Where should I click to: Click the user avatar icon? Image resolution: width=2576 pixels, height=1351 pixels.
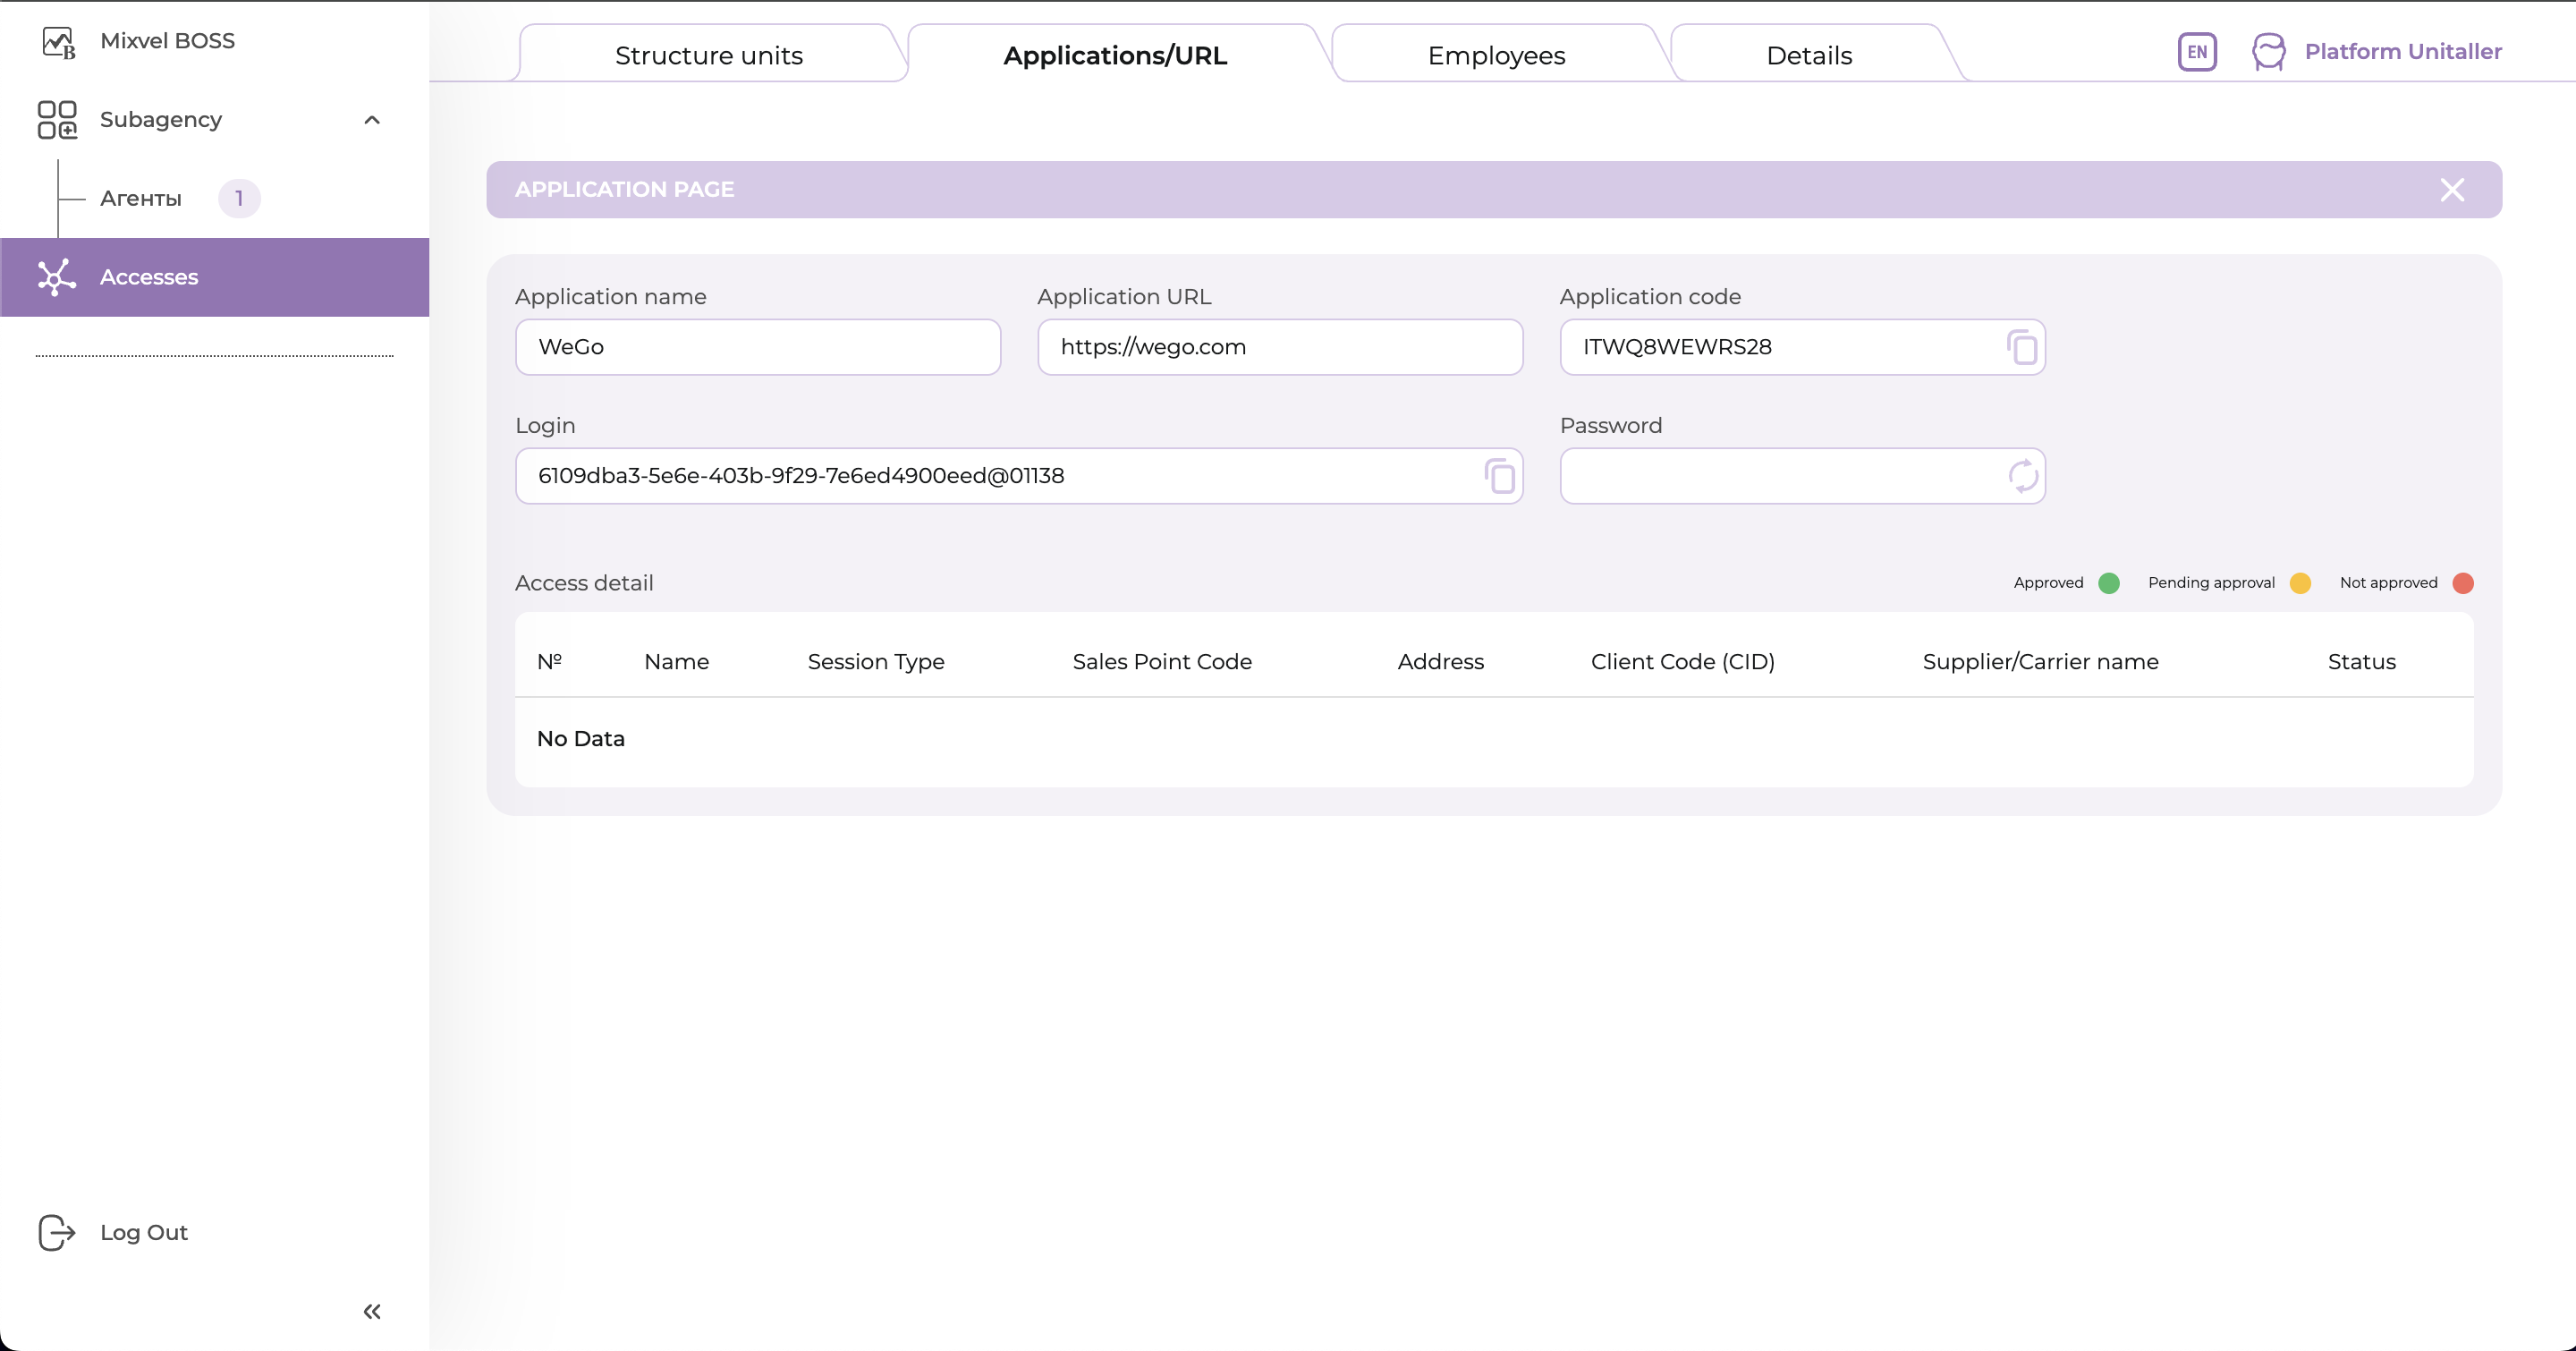click(2268, 52)
